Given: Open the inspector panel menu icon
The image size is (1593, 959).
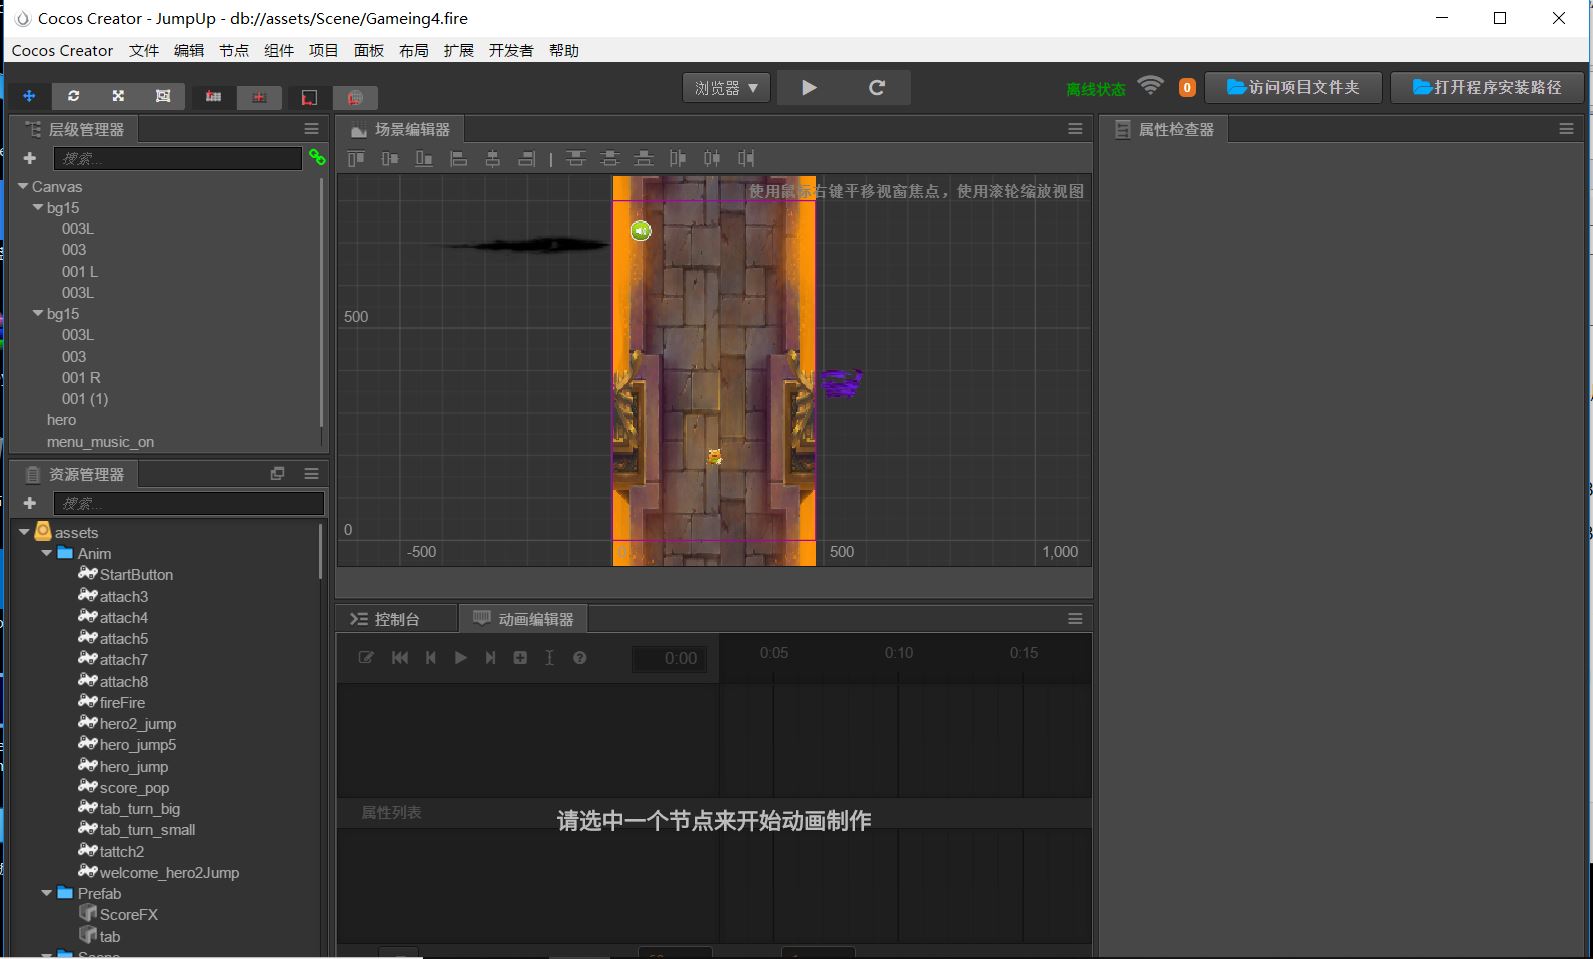Looking at the screenshot, I should click(x=1566, y=129).
